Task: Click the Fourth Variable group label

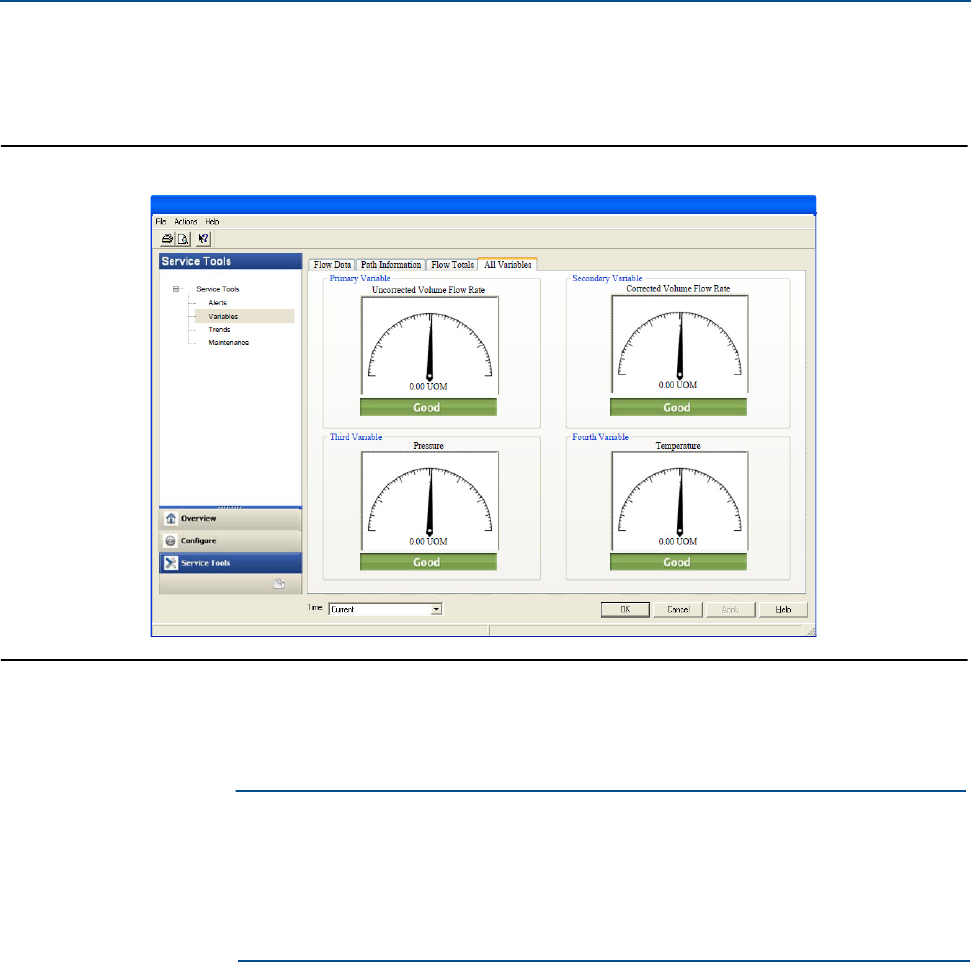Action: (x=600, y=437)
